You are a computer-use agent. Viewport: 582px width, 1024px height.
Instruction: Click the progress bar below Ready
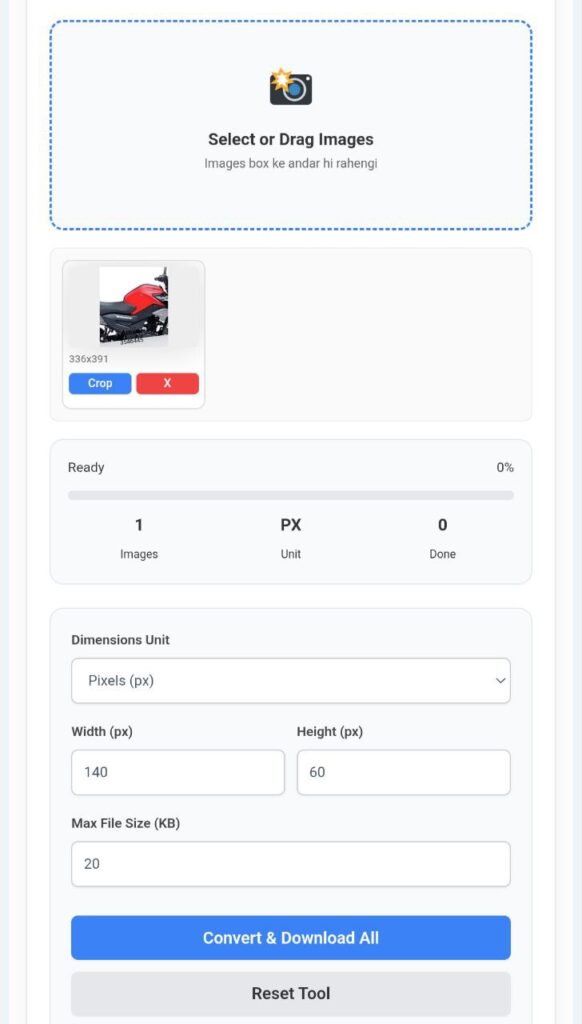coord(291,494)
